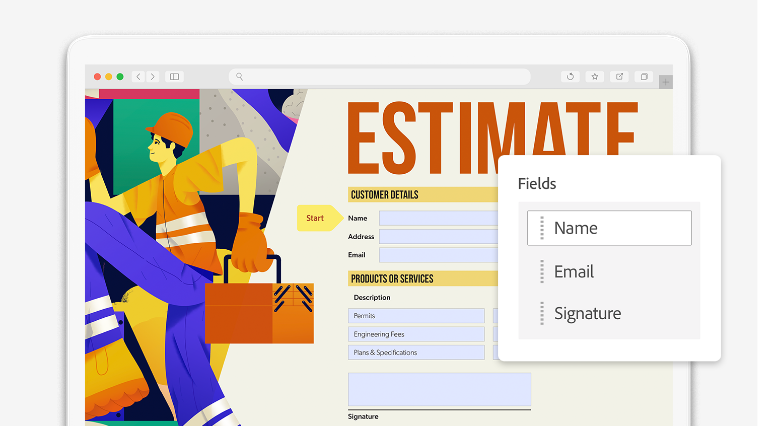Click the drag handle beside Signature
Screen dimensions: 758x426
(541, 313)
